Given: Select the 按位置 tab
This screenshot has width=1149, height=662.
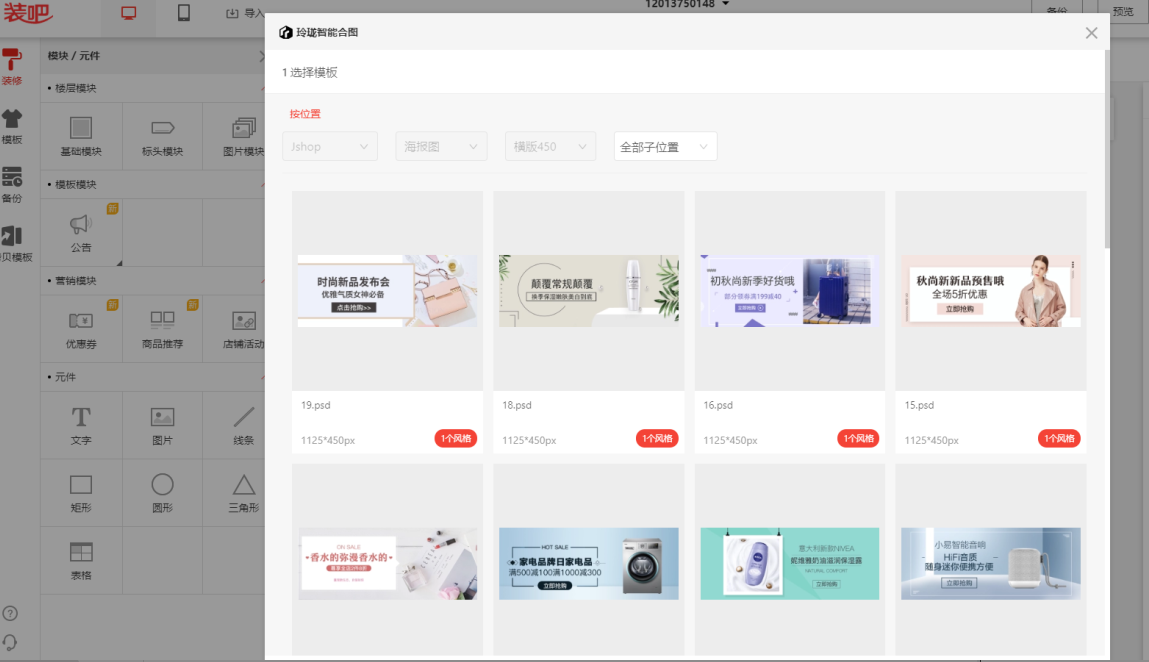Looking at the screenshot, I should click(305, 114).
